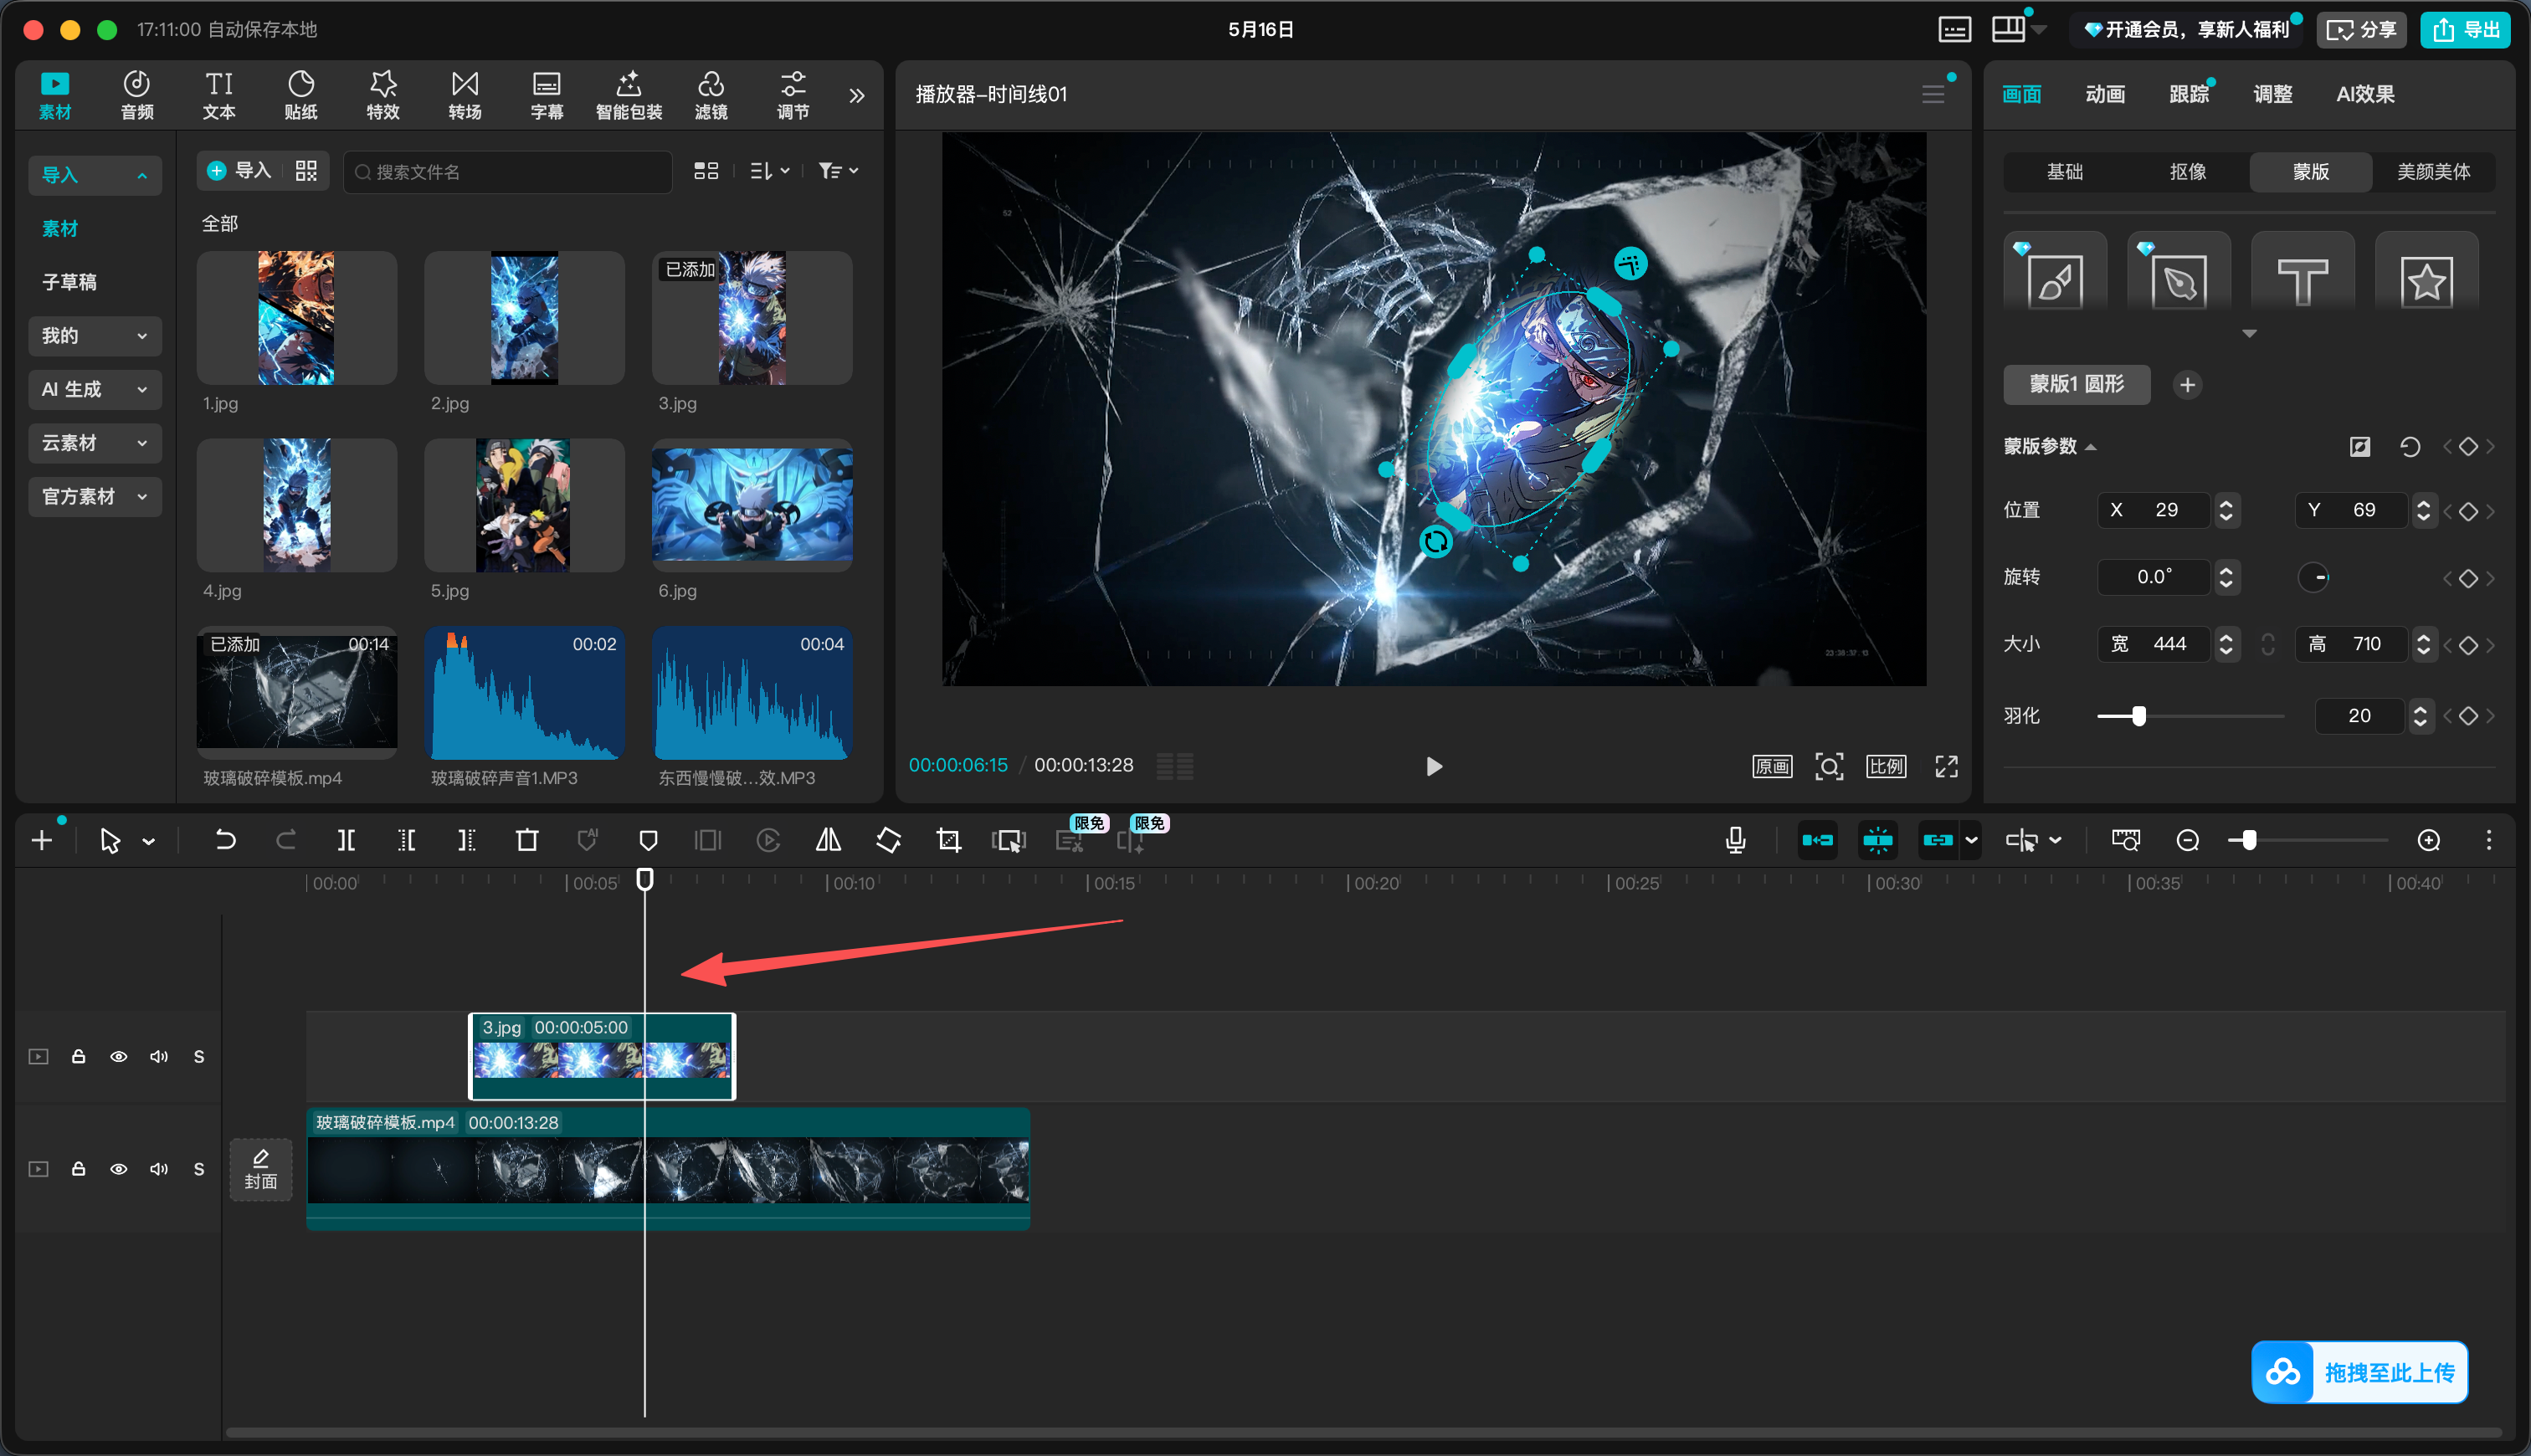Add a marker with the shield icon
This screenshot has width=2531, height=1456.
coord(648,840)
